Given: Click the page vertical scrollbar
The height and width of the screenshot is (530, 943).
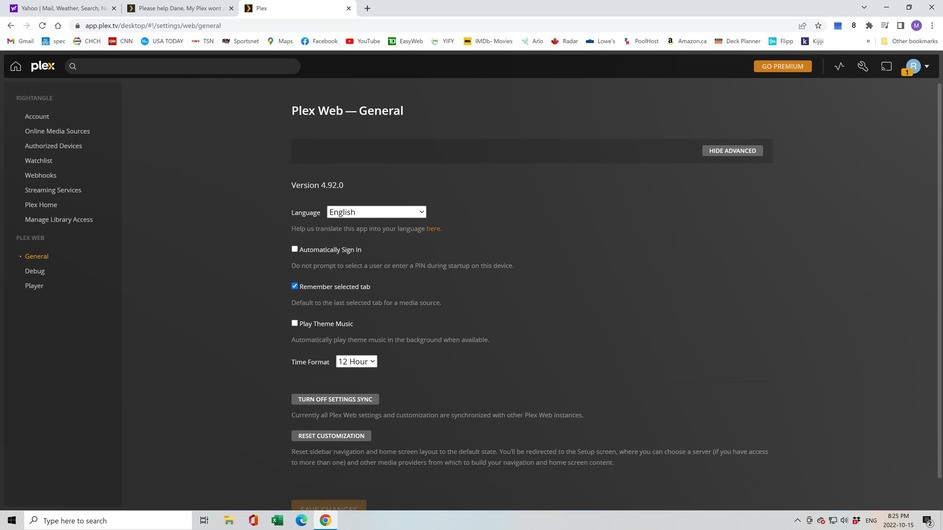Looking at the screenshot, I should [939, 281].
